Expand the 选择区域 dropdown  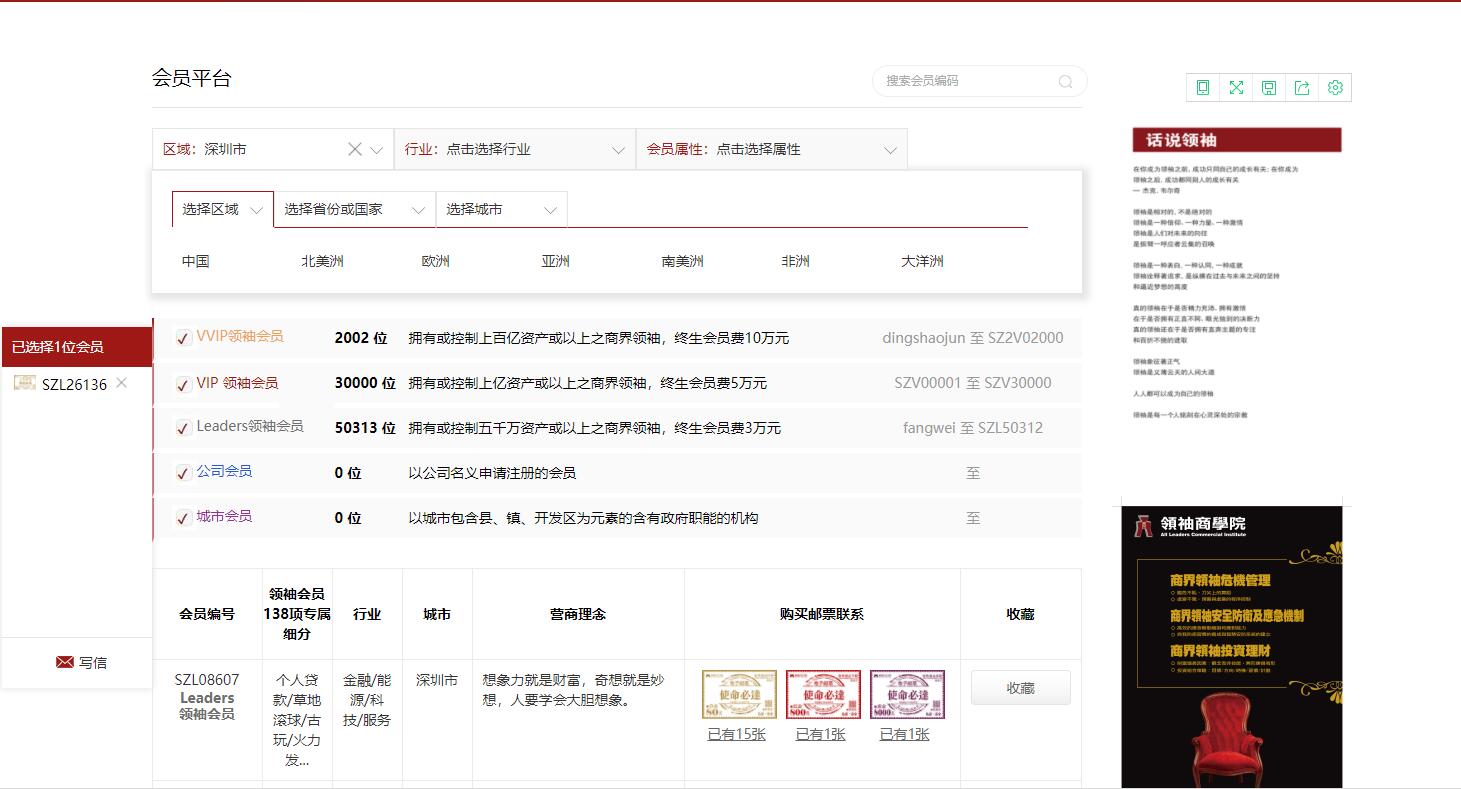[222, 210]
